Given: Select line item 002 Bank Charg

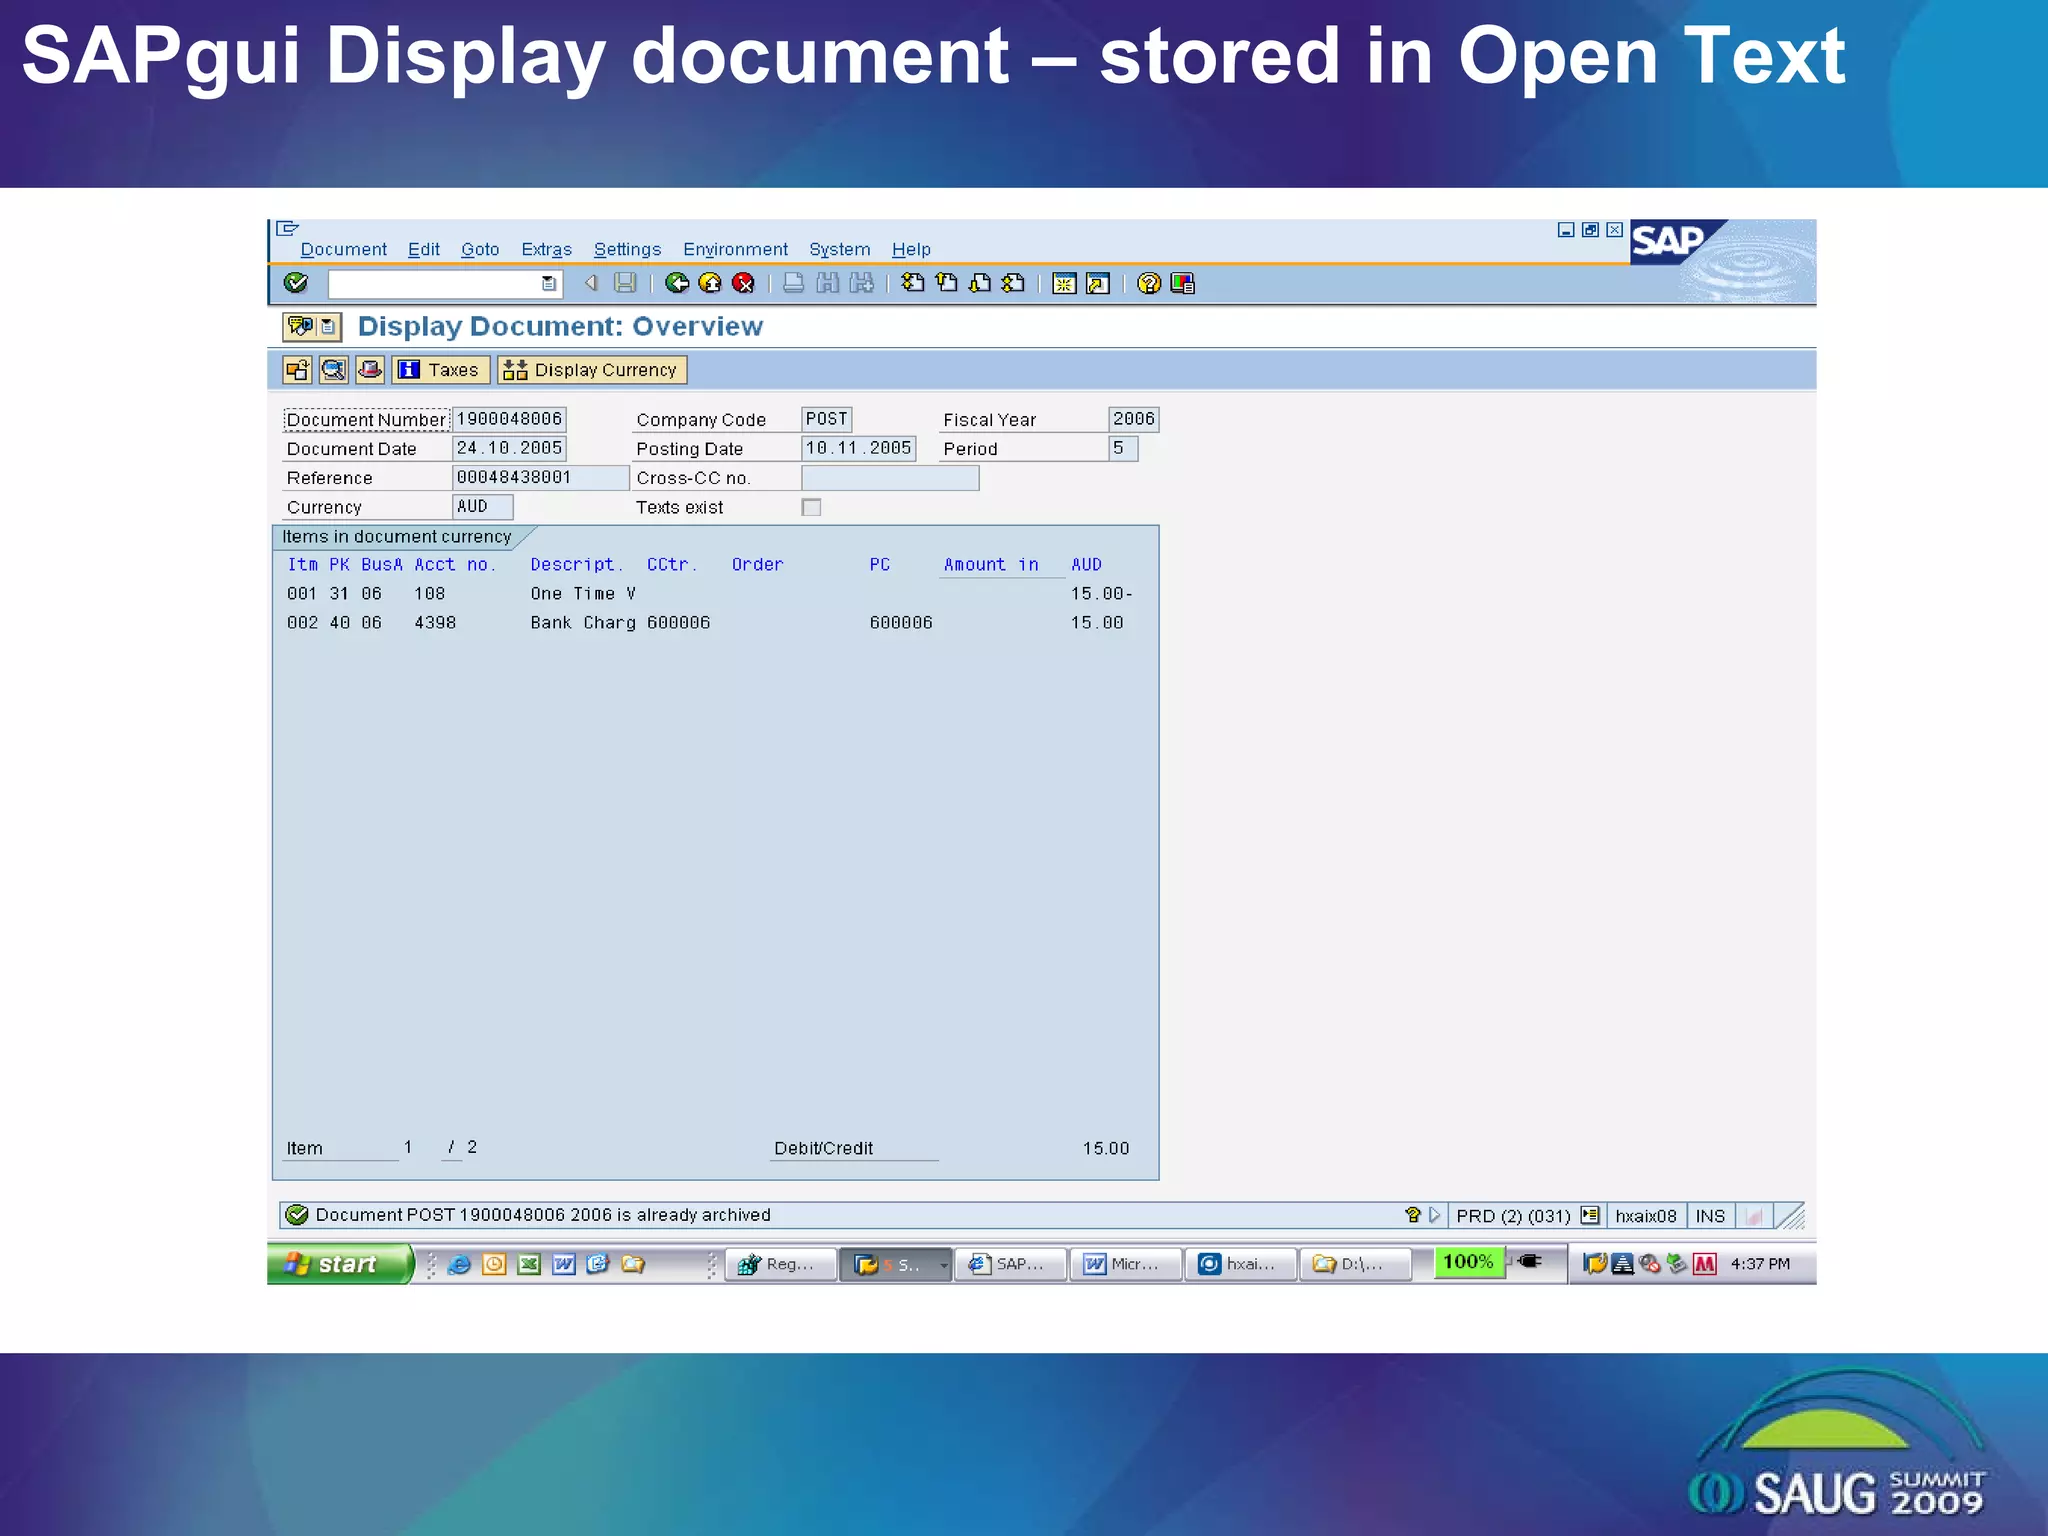Looking at the screenshot, I should (710, 623).
